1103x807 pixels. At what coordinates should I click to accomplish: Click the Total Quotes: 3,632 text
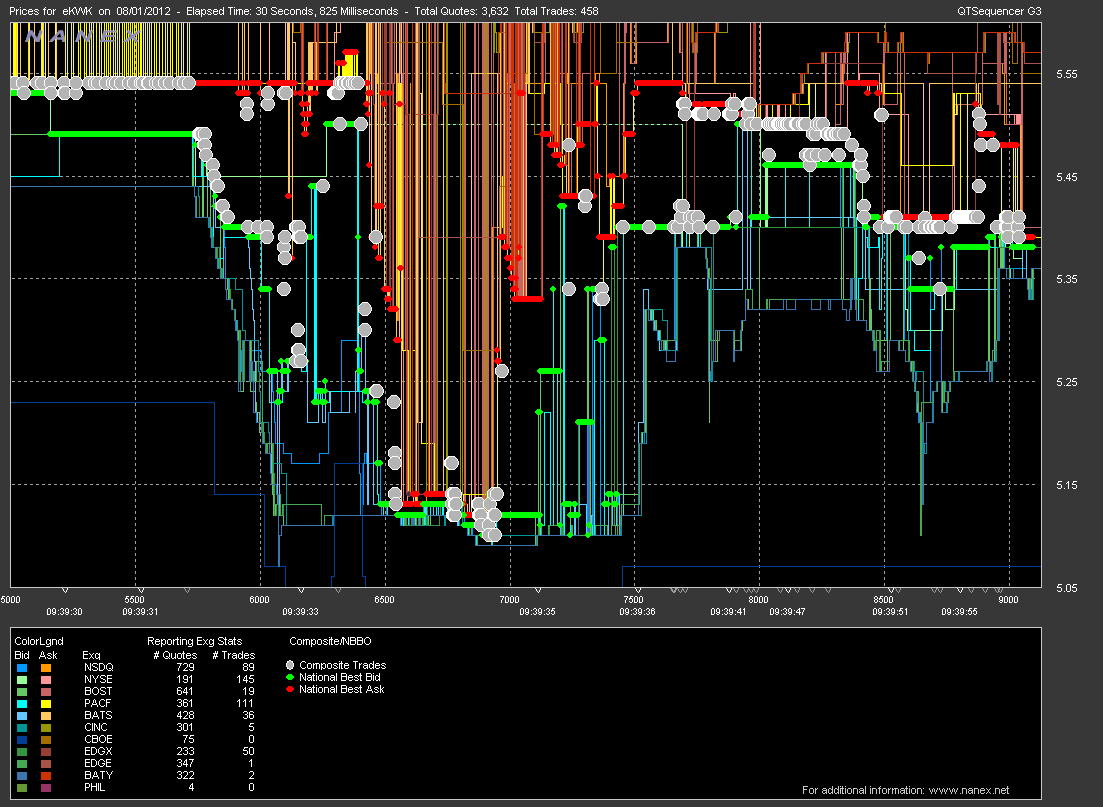(462, 11)
